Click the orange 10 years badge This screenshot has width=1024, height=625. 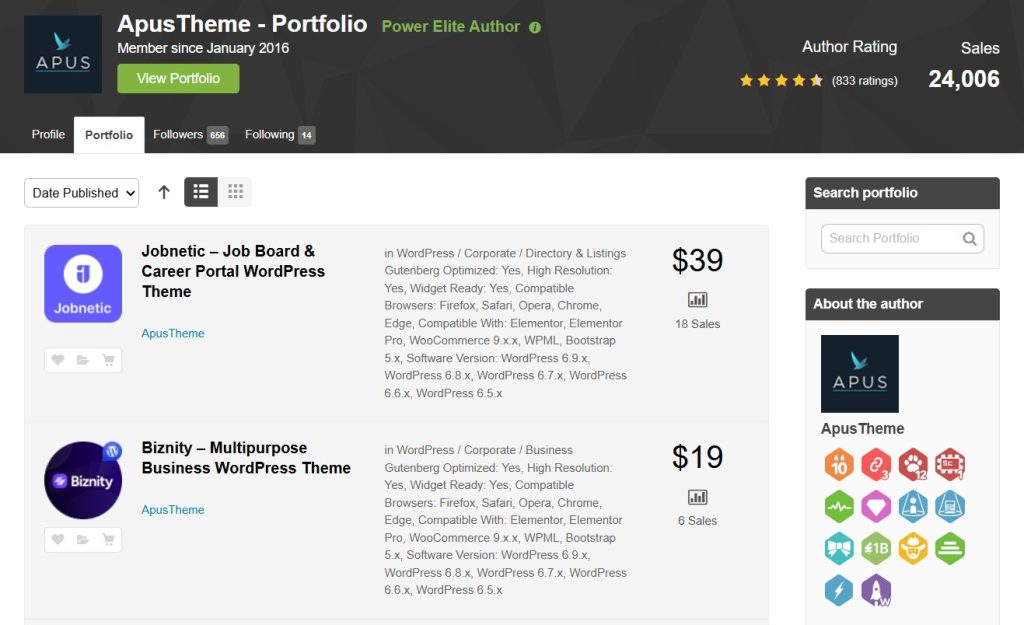839,465
